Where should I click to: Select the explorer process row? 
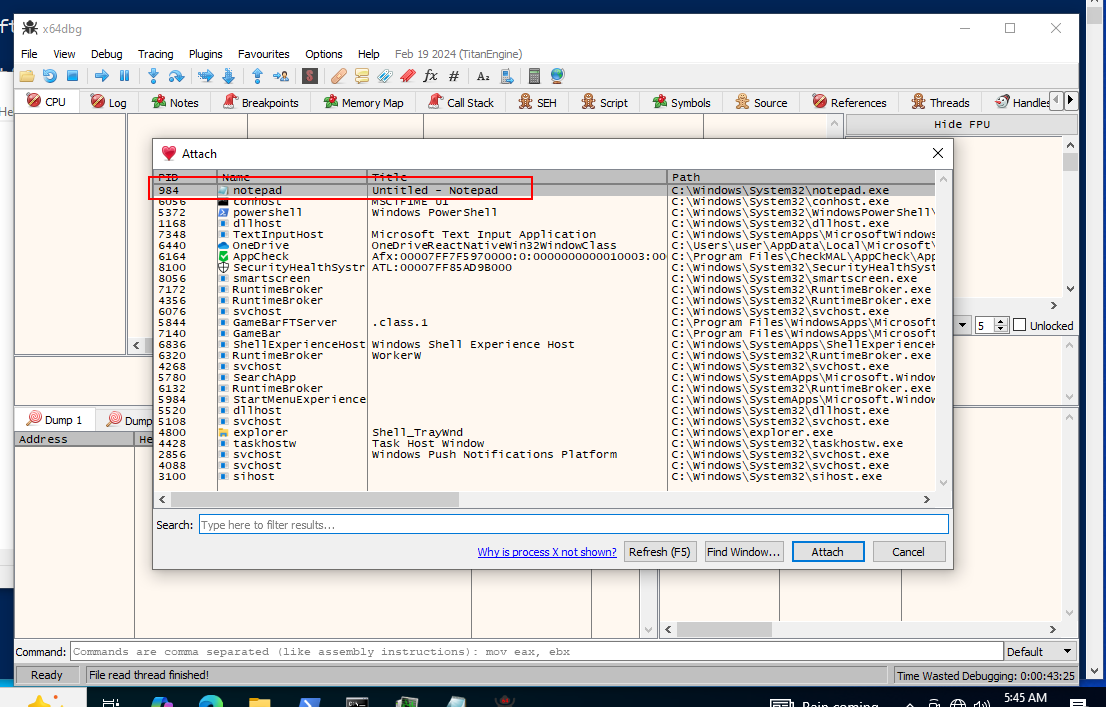545,433
